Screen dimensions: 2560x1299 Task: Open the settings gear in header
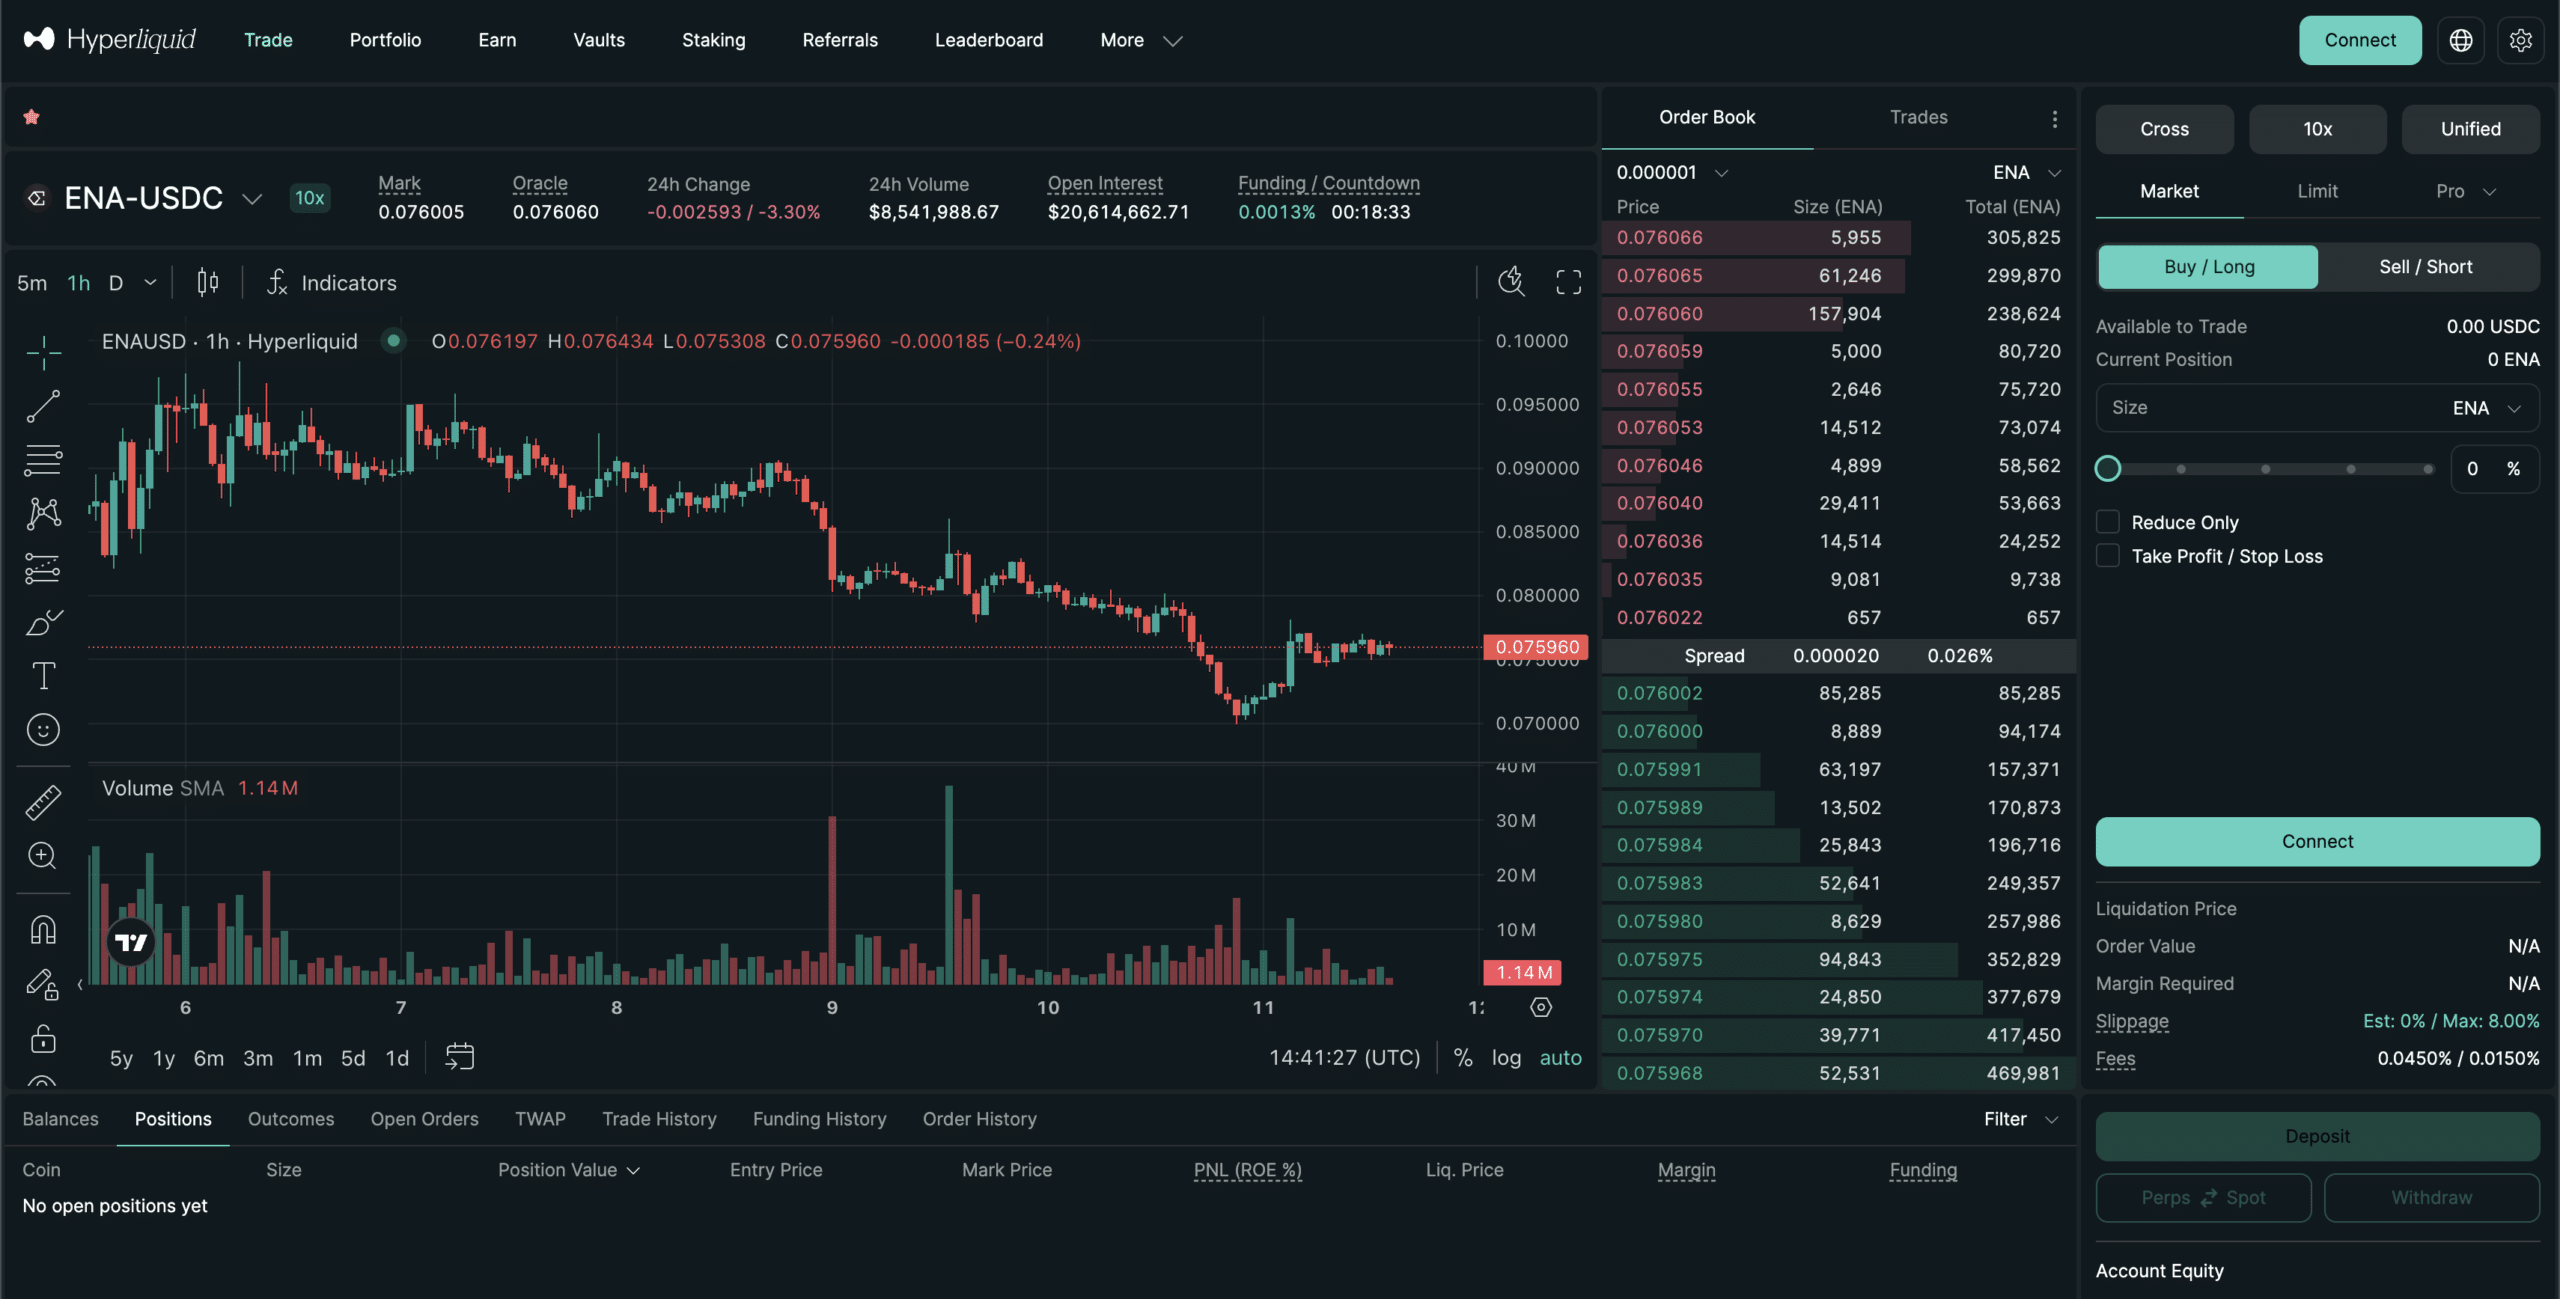2520,40
